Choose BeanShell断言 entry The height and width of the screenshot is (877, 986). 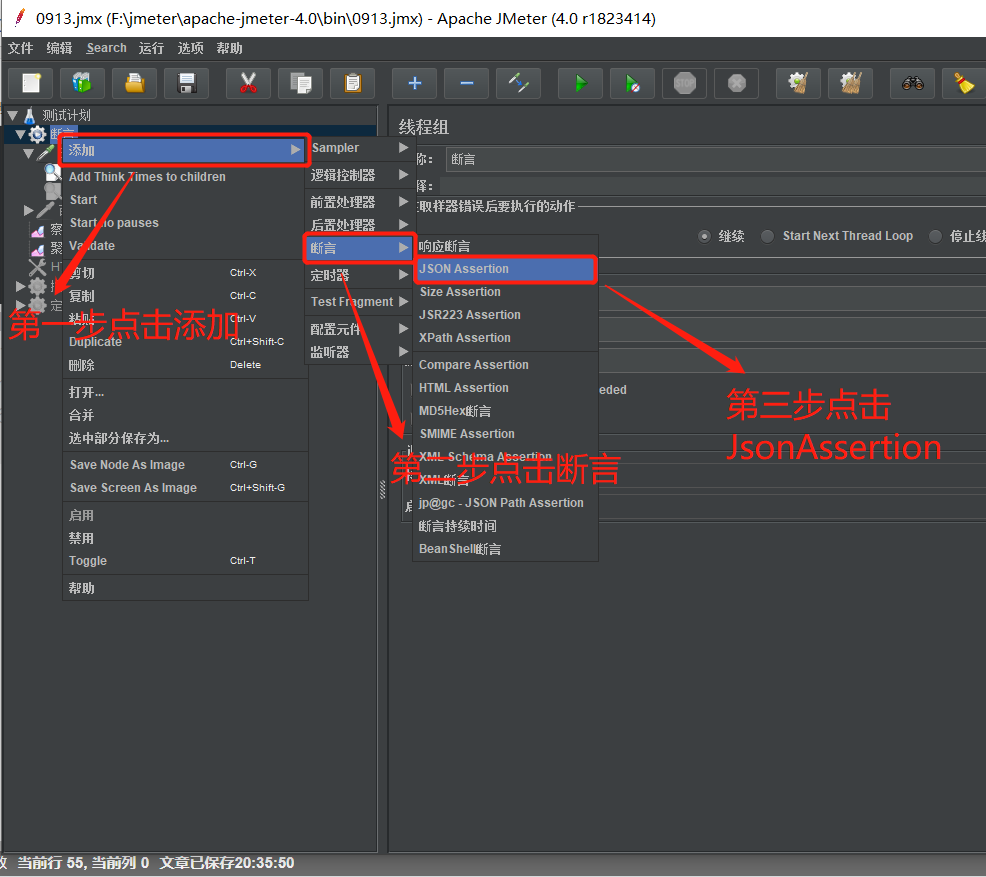[506, 549]
